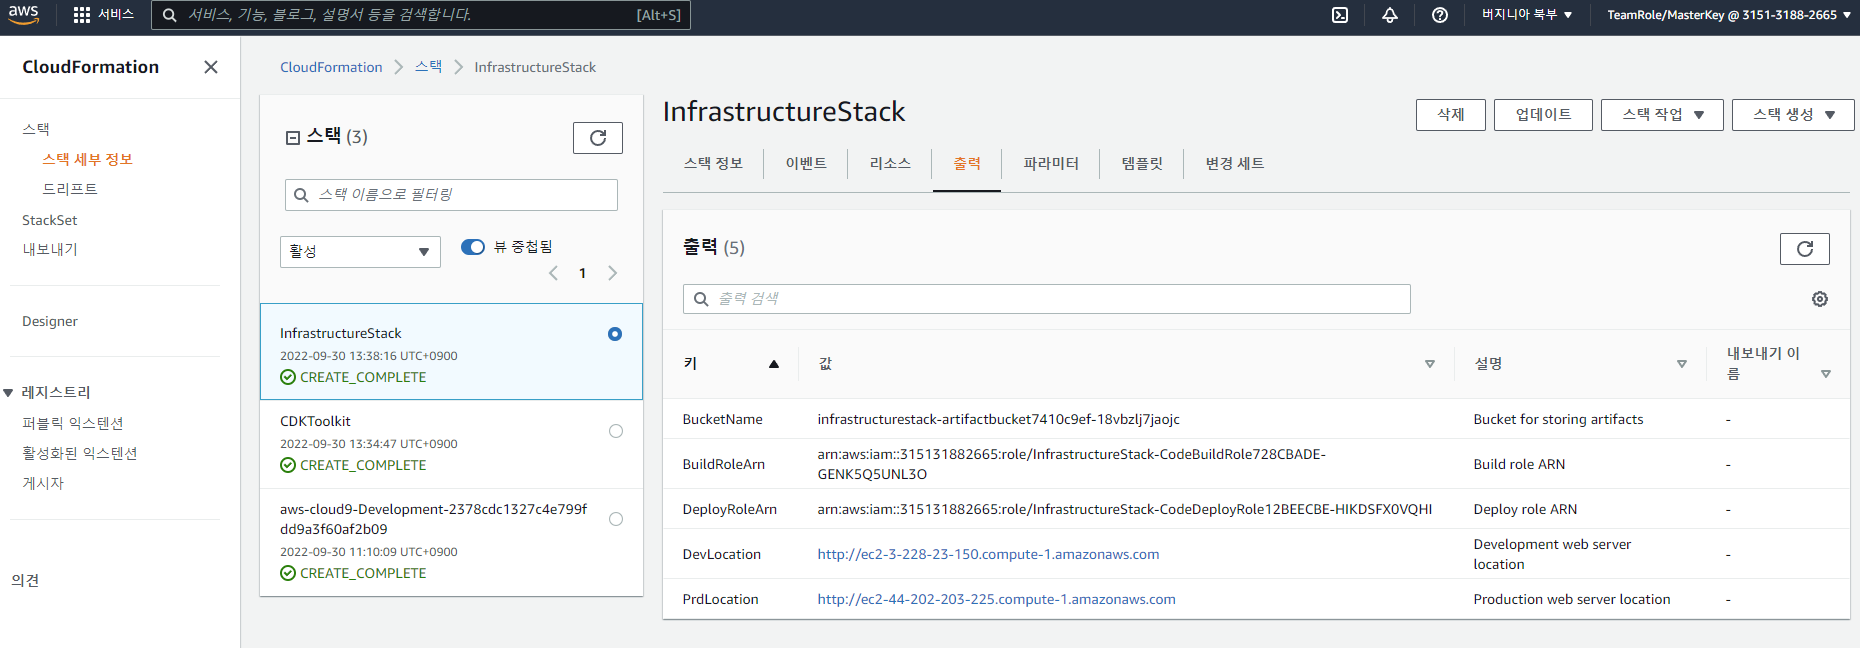Open feedback link in sidebar
1860x648 pixels.
point(25,580)
